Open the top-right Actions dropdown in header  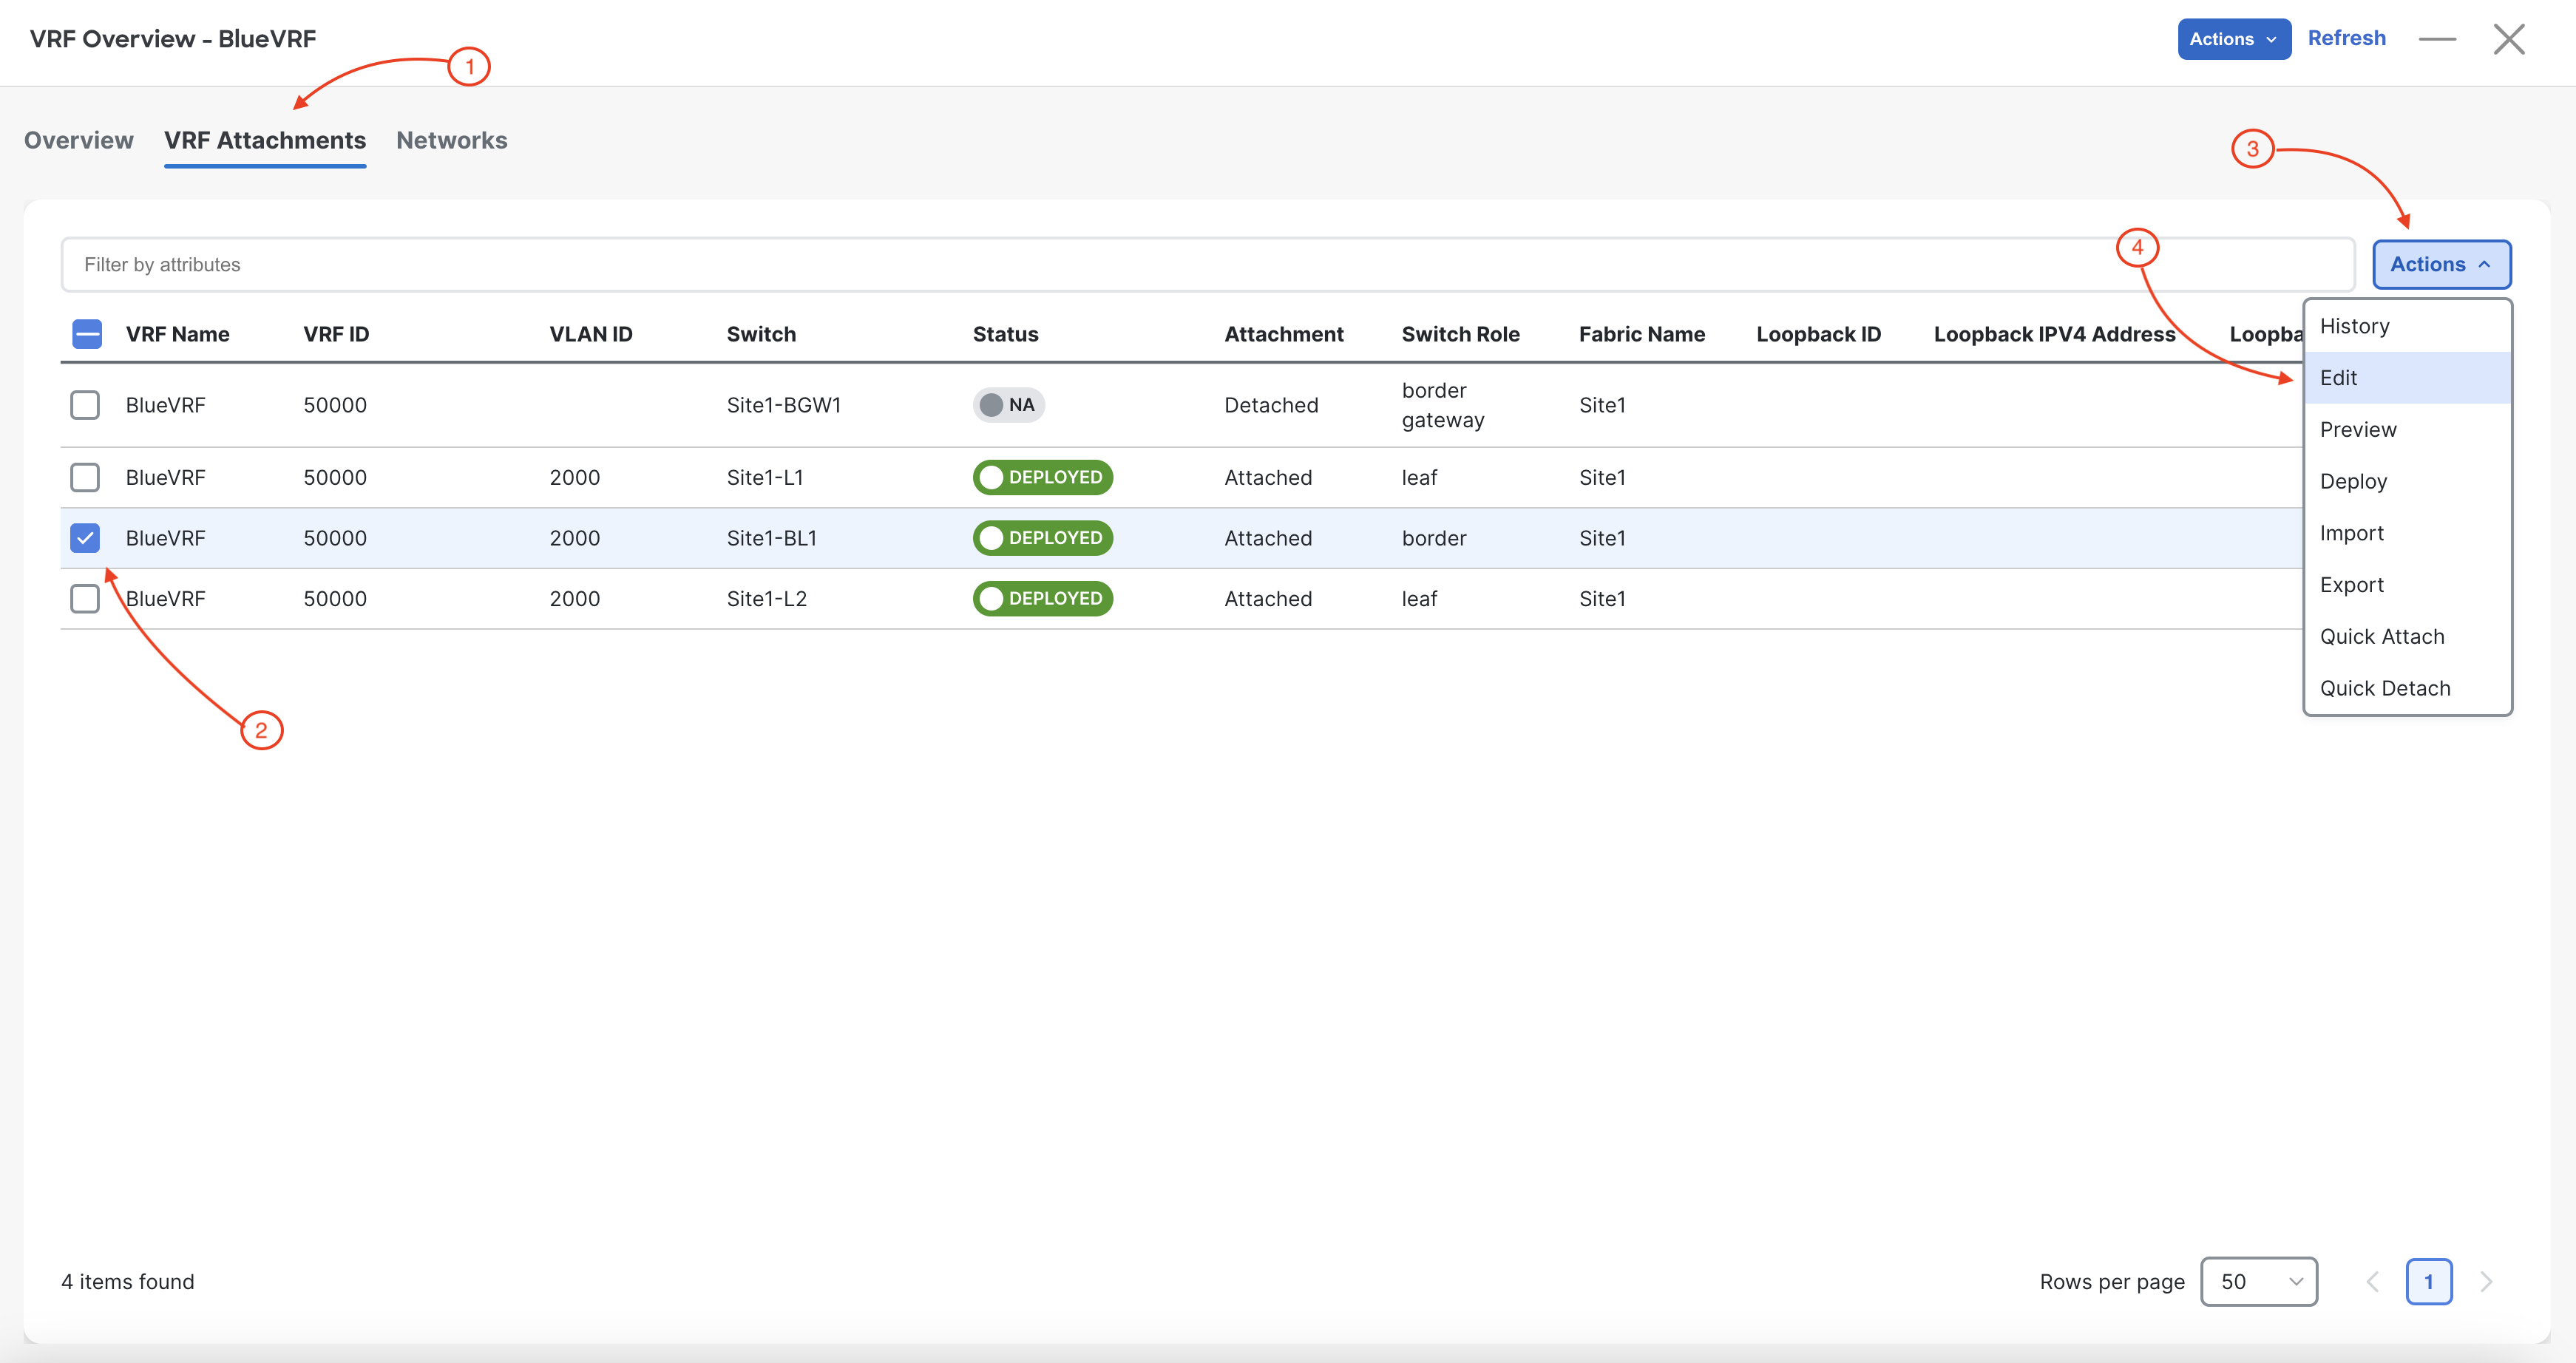pyautogui.click(x=2234, y=39)
